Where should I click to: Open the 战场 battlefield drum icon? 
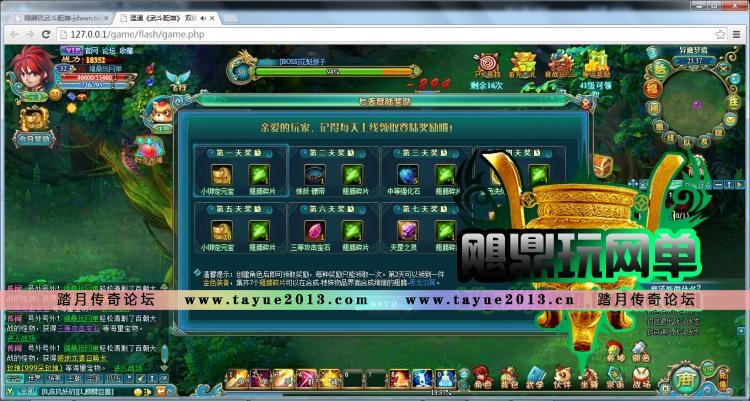[x=641, y=377]
